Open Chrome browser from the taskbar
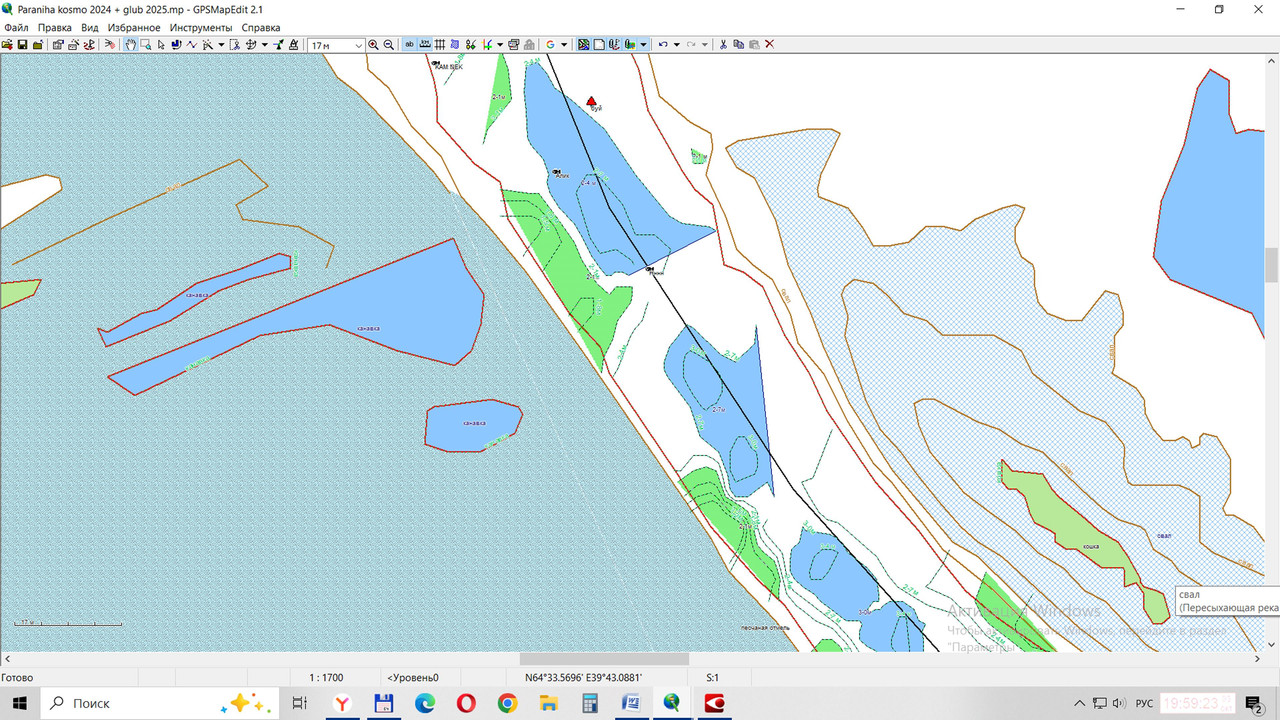The height and width of the screenshot is (720, 1280). pos(507,703)
